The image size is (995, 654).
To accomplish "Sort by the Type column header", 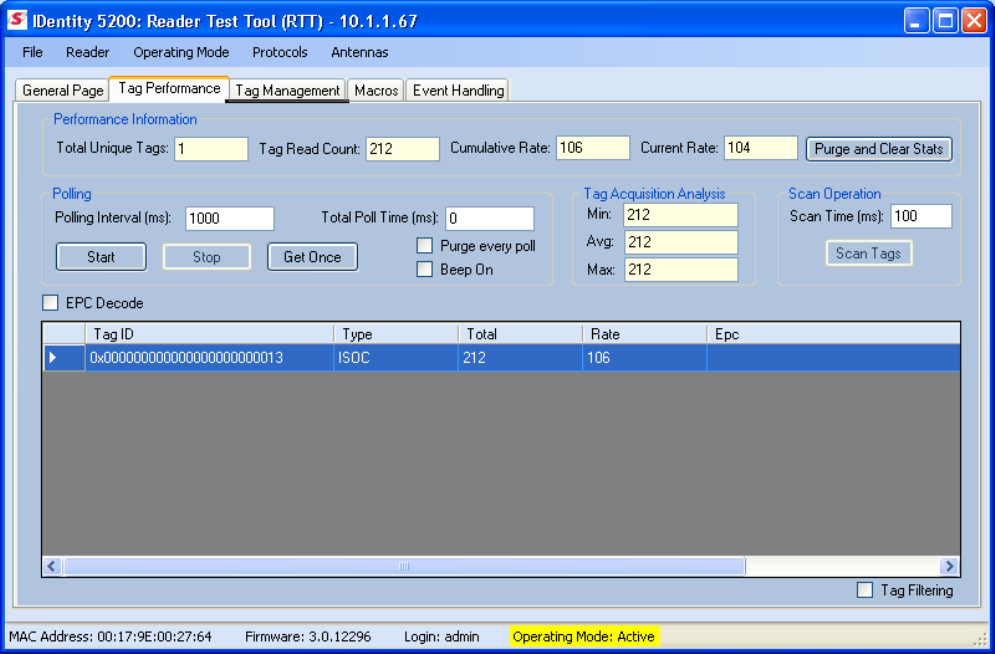I will [x=396, y=334].
